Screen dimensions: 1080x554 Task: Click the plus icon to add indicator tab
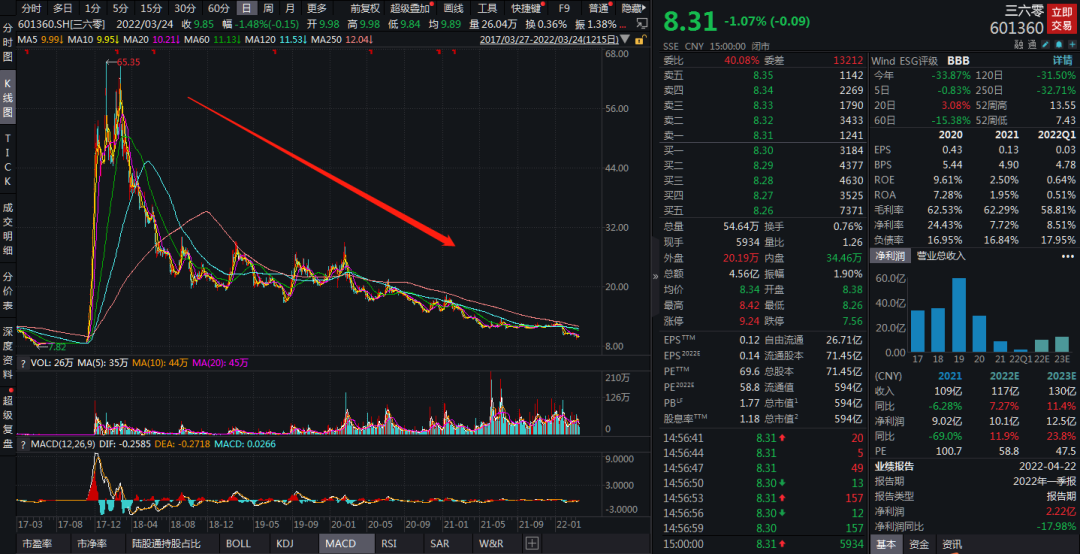coord(532,544)
